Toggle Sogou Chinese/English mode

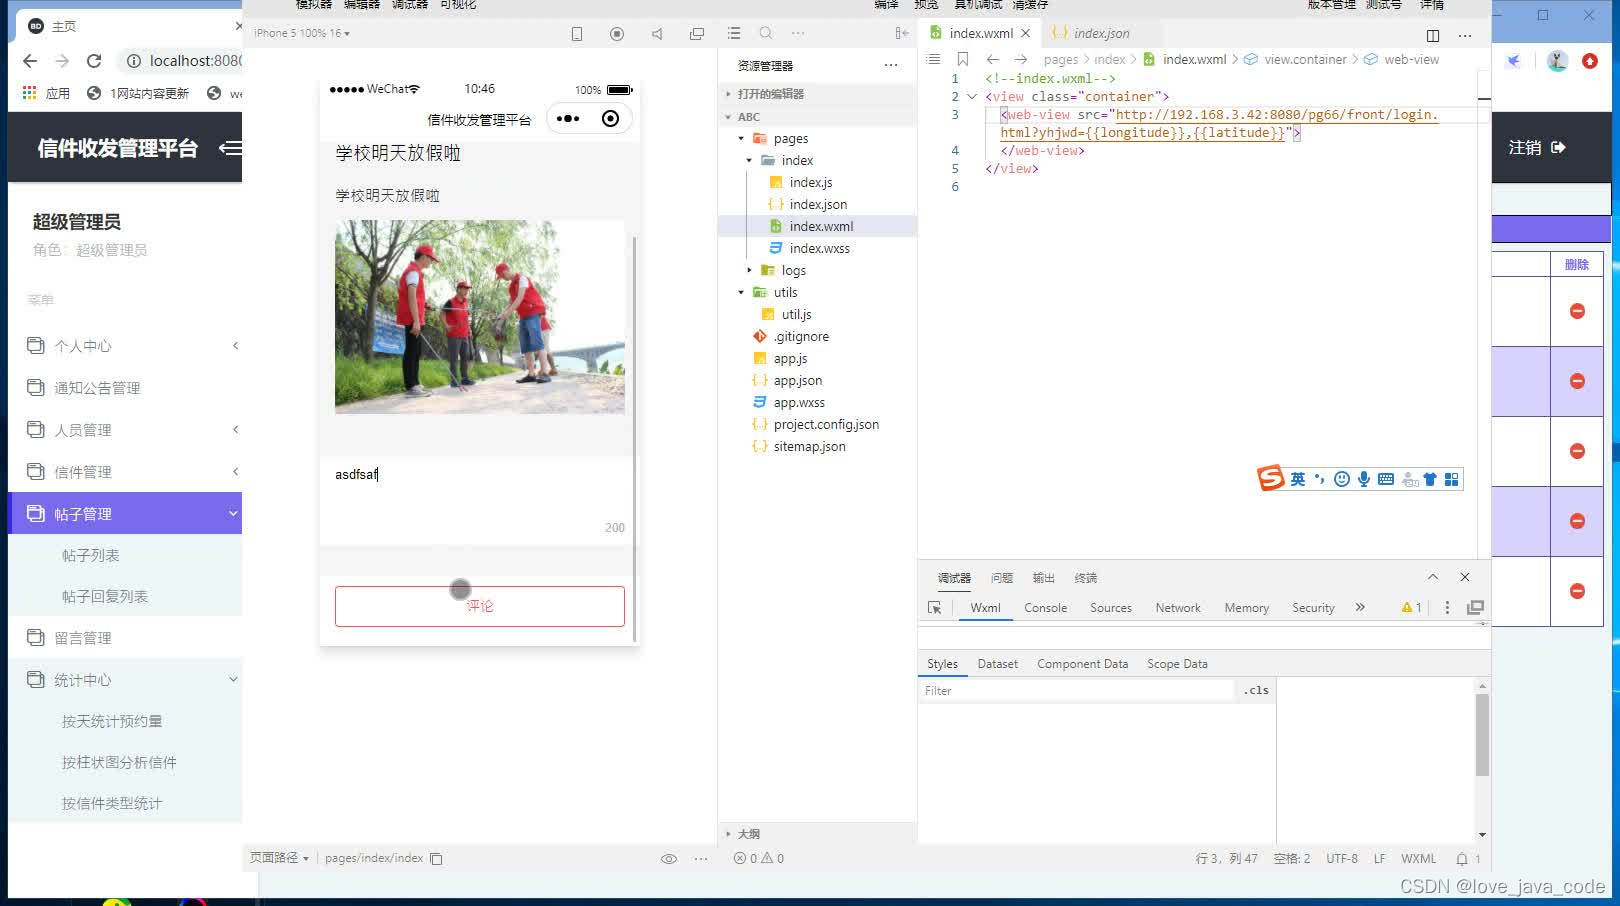(x=1298, y=479)
